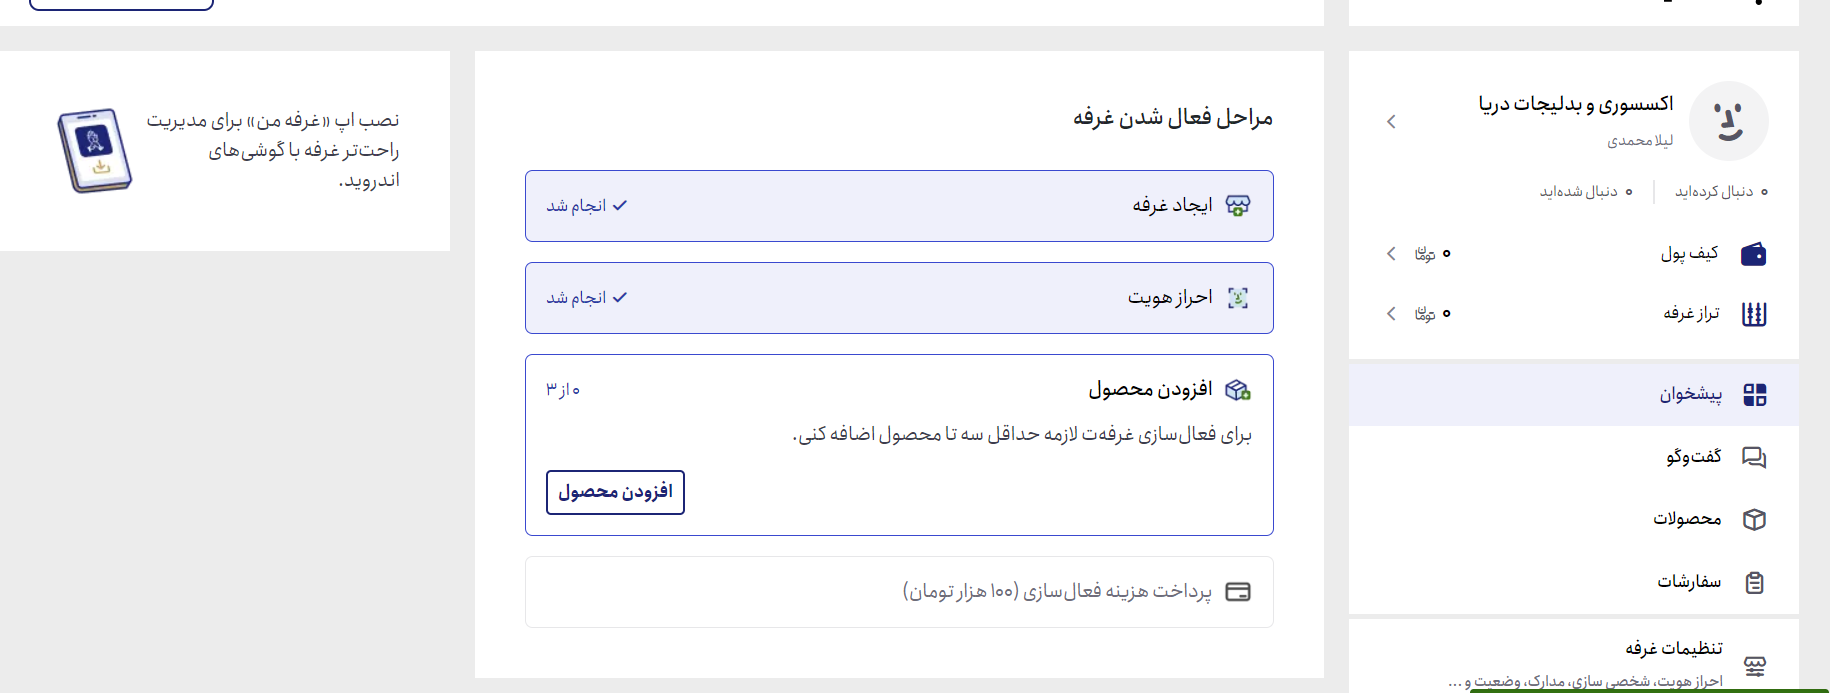Image resolution: width=1830 pixels, height=693 pixels.
Task: Click the پیشخوان dashboard grid icon
Action: pos(1754,395)
